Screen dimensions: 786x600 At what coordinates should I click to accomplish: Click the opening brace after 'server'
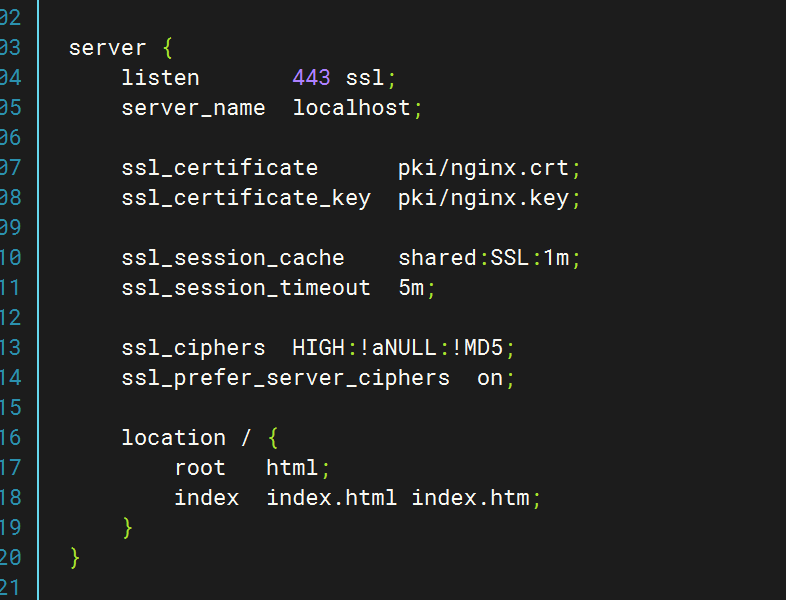click(x=167, y=48)
